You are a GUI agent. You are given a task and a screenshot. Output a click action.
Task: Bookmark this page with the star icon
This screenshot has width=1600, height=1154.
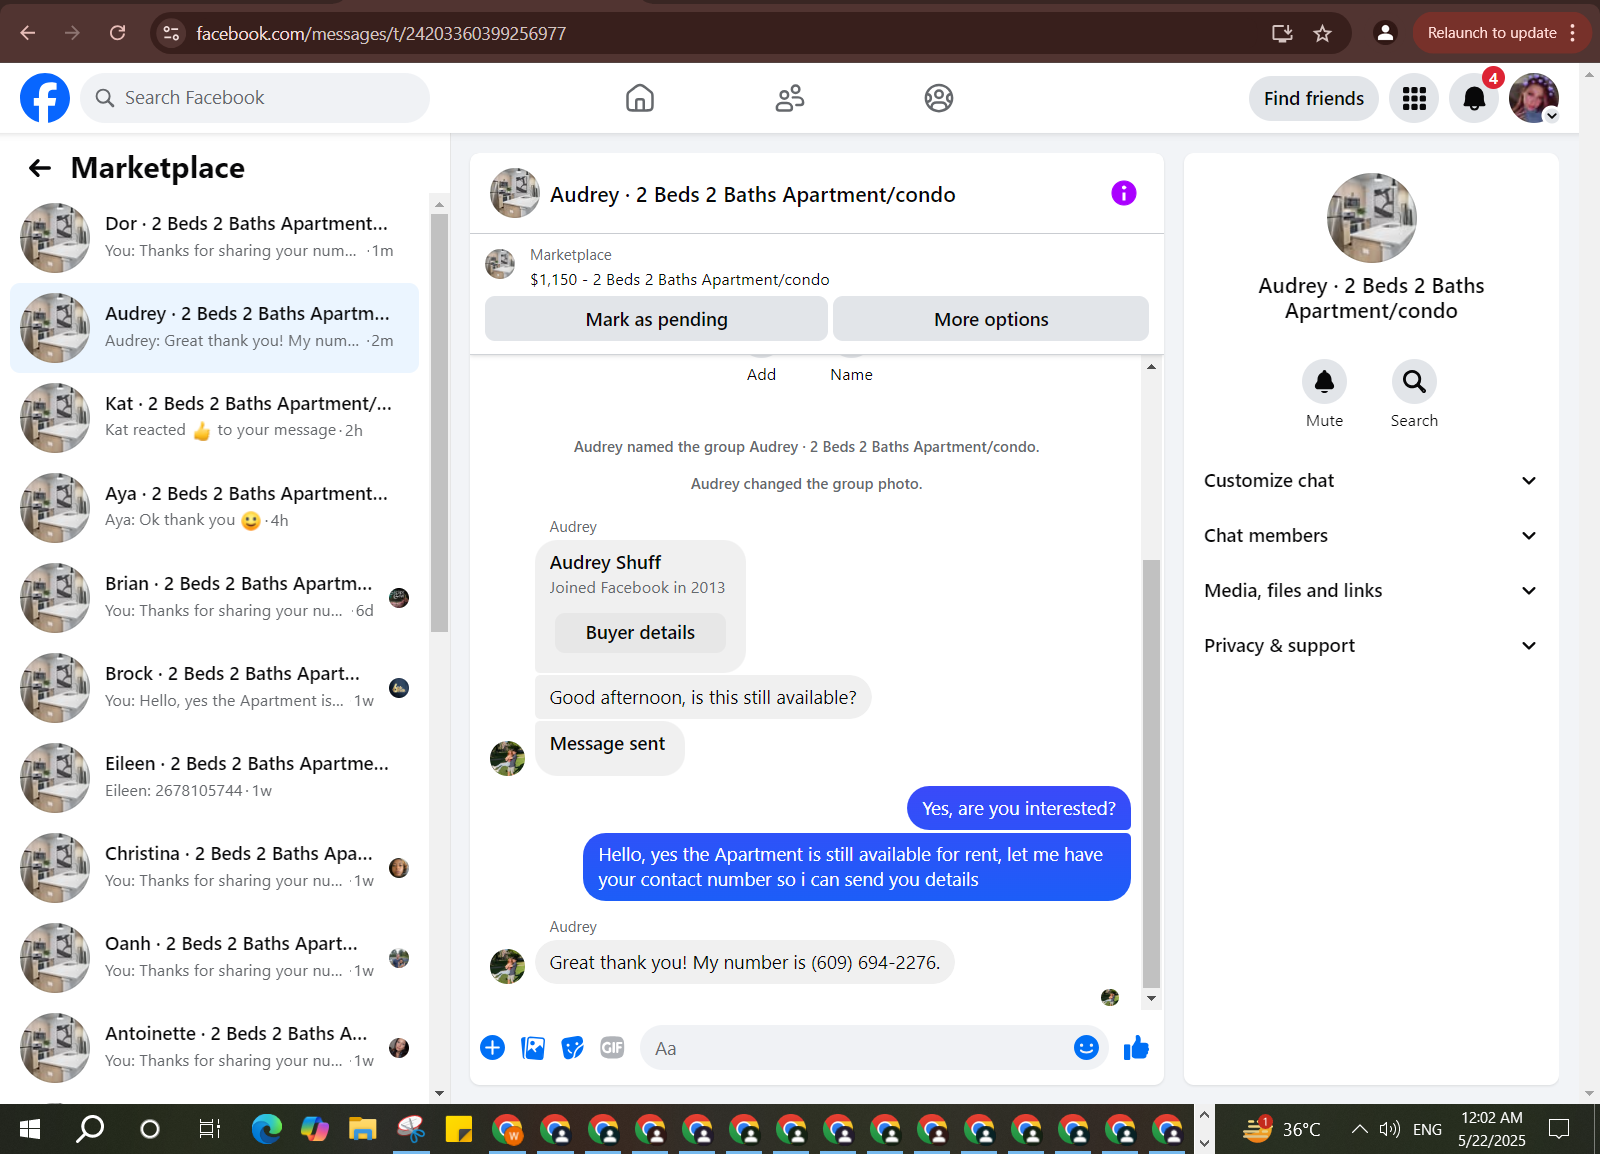click(1322, 33)
